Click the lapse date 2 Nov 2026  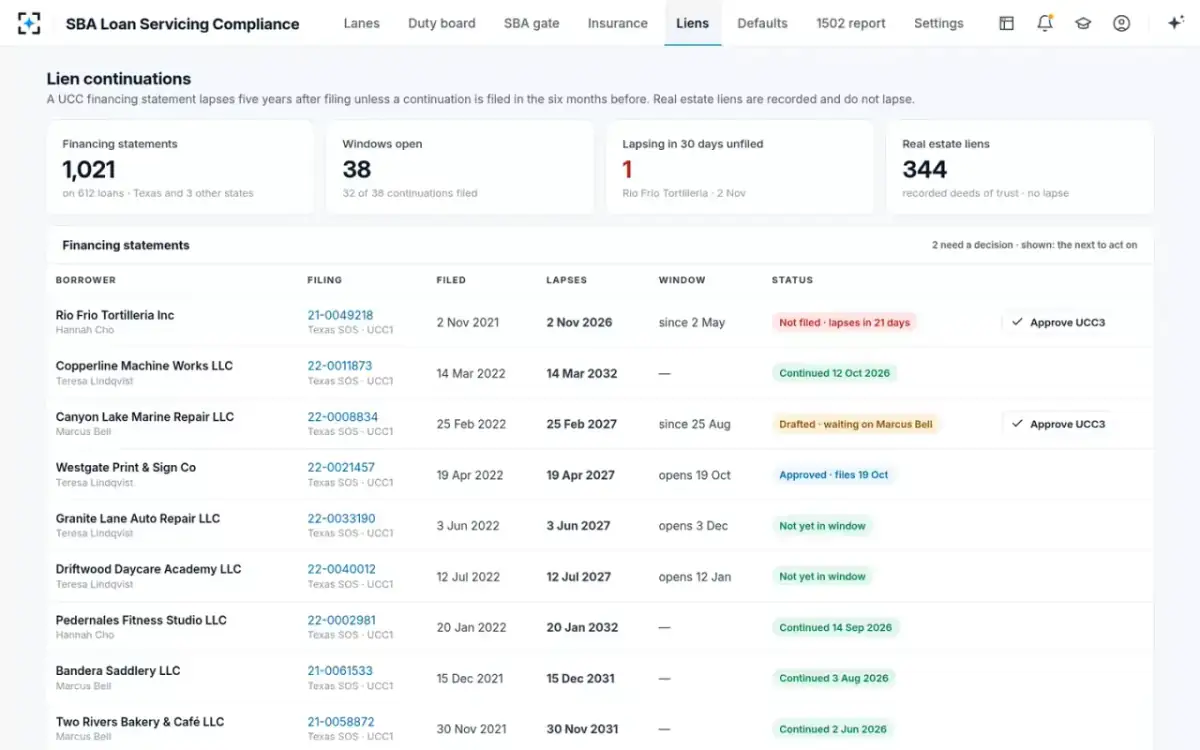coord(579,322)
